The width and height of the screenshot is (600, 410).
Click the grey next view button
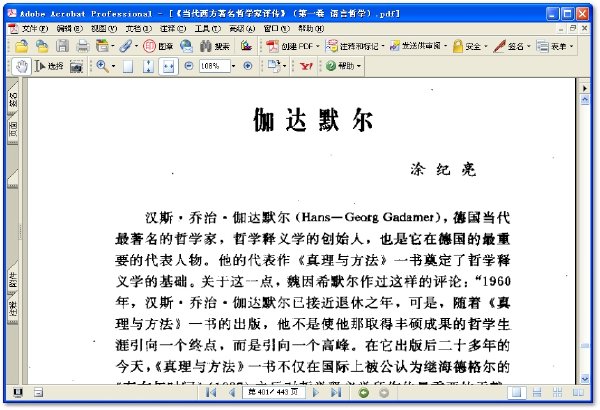click(x=384, y=392)
